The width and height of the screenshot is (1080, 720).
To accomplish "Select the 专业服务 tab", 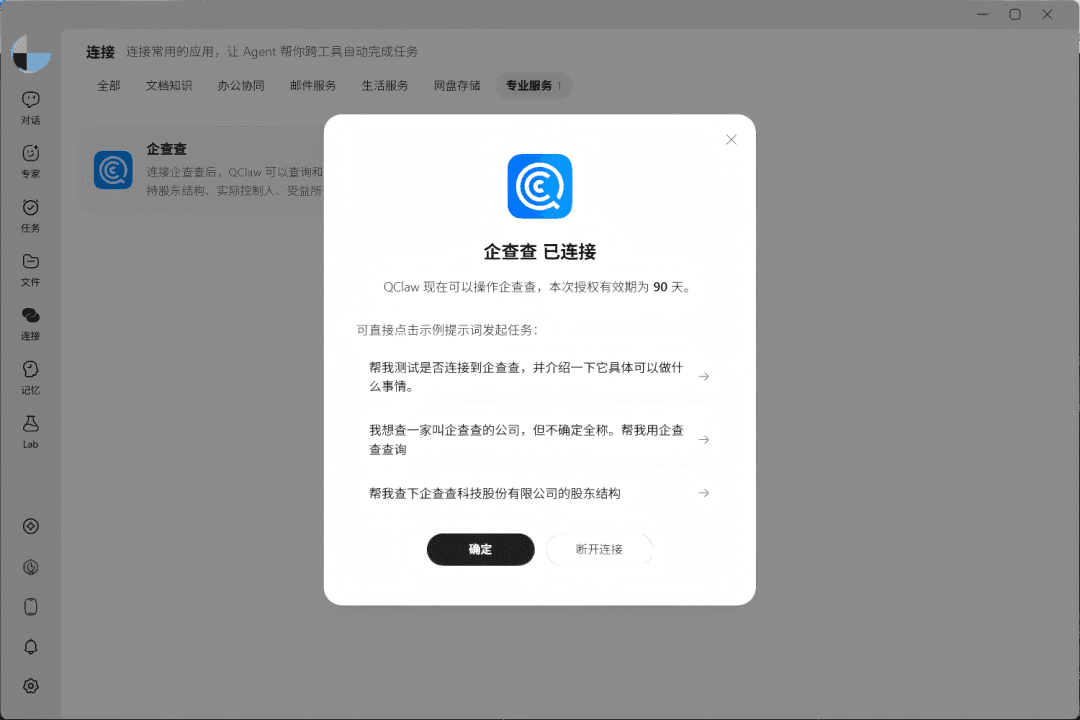I will [x=534, y=85].
